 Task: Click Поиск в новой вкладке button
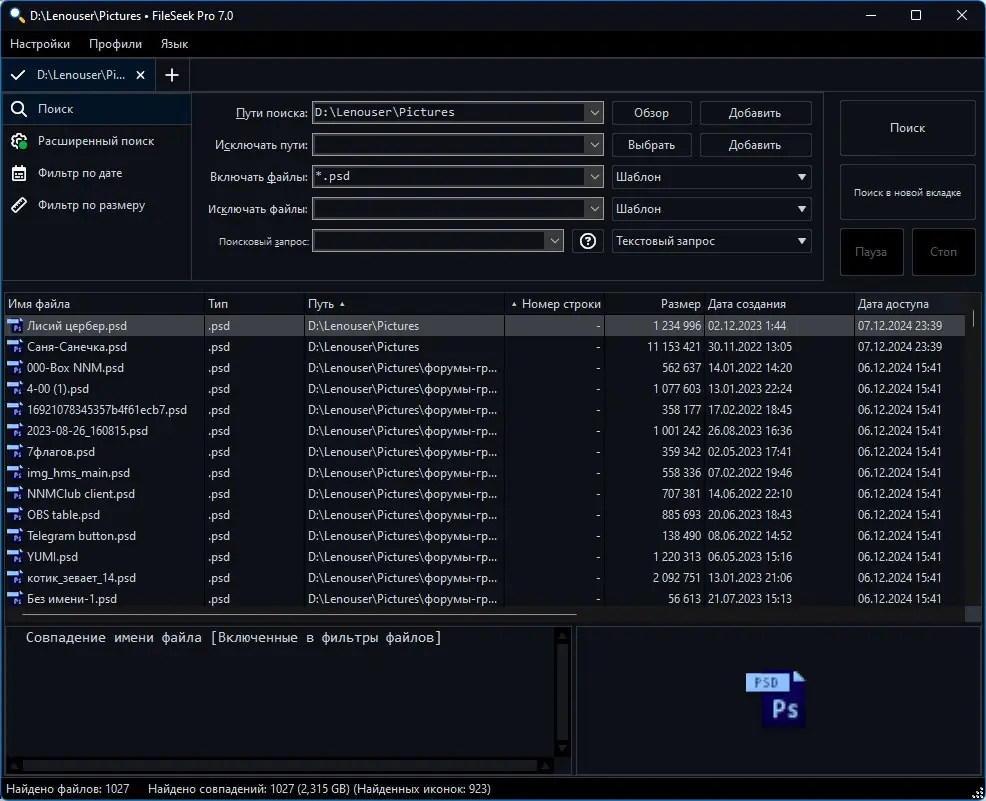click(x=907, y=192)
